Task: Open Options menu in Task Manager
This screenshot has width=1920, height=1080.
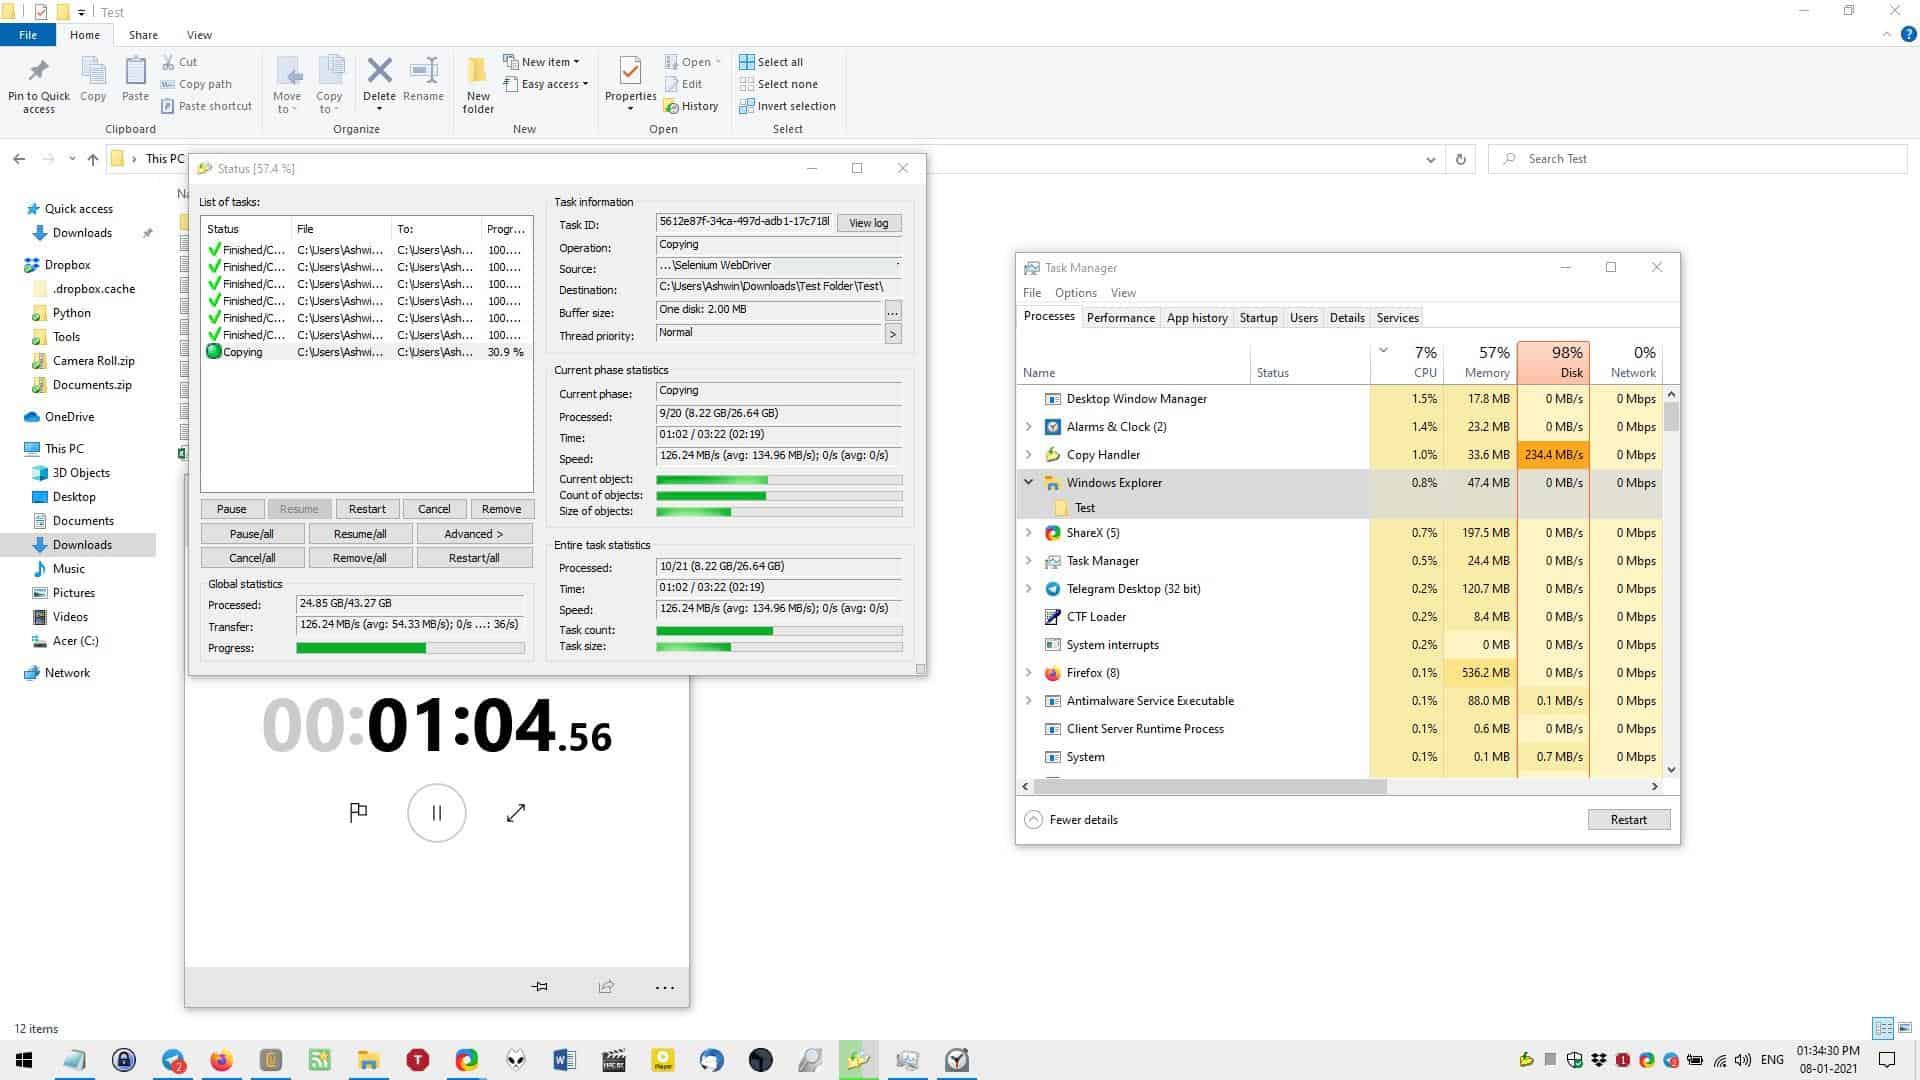Action: 1075,293
